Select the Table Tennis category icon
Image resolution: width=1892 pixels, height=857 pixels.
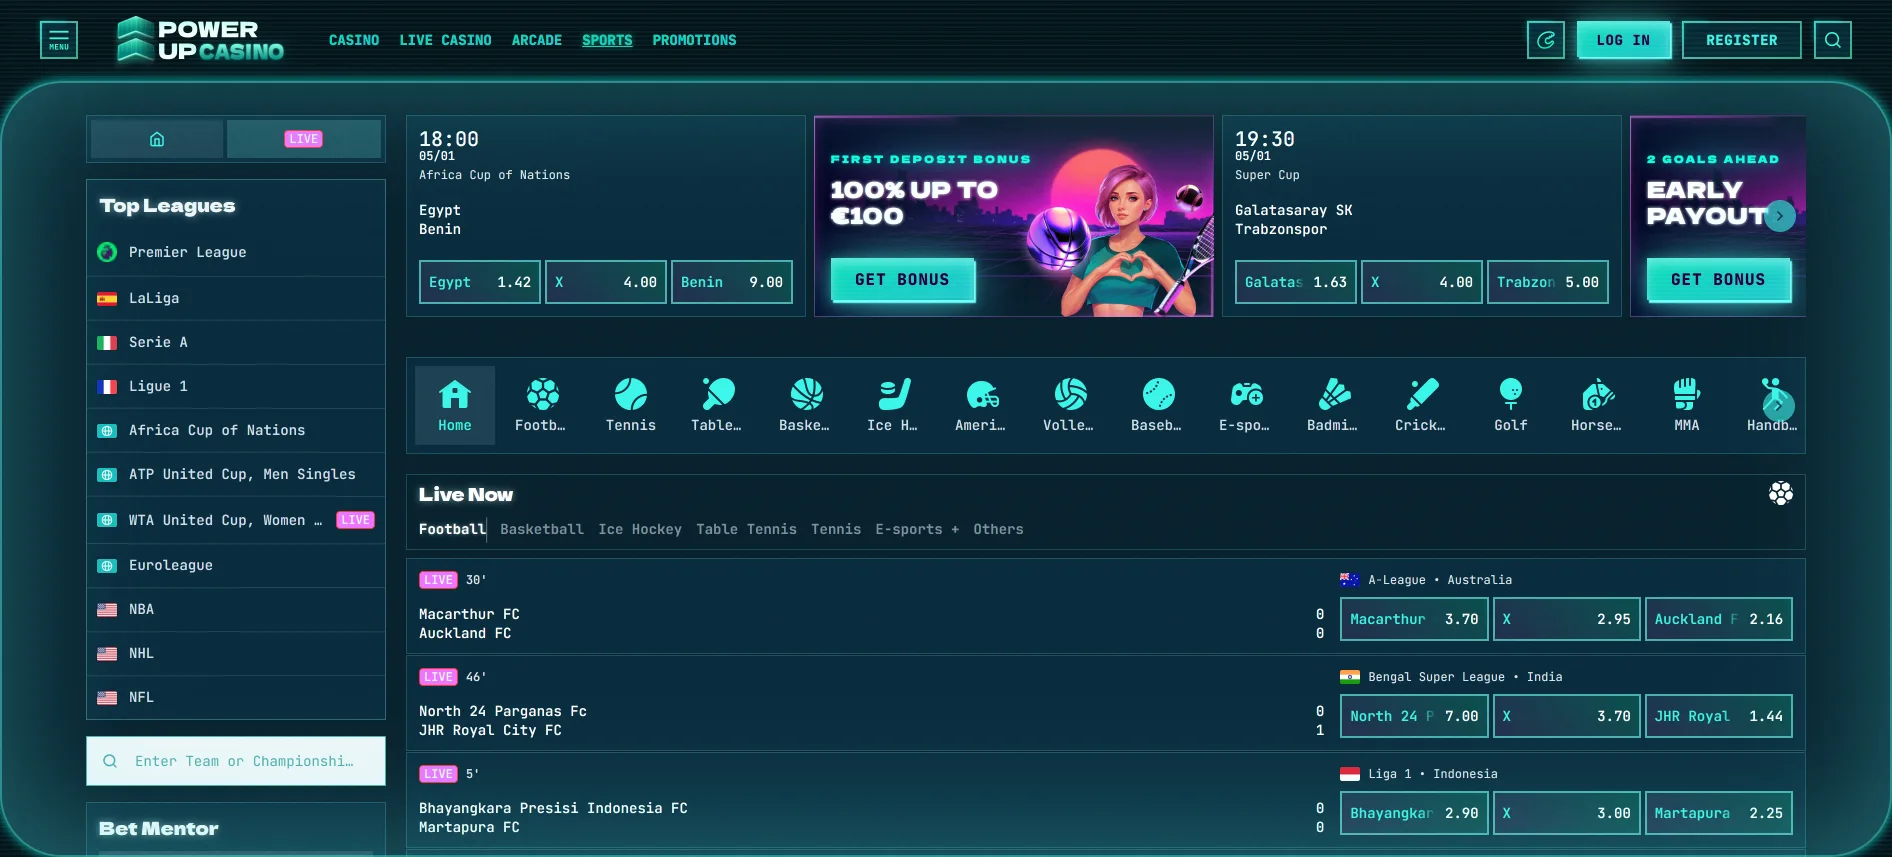click(x=719, y=405)
